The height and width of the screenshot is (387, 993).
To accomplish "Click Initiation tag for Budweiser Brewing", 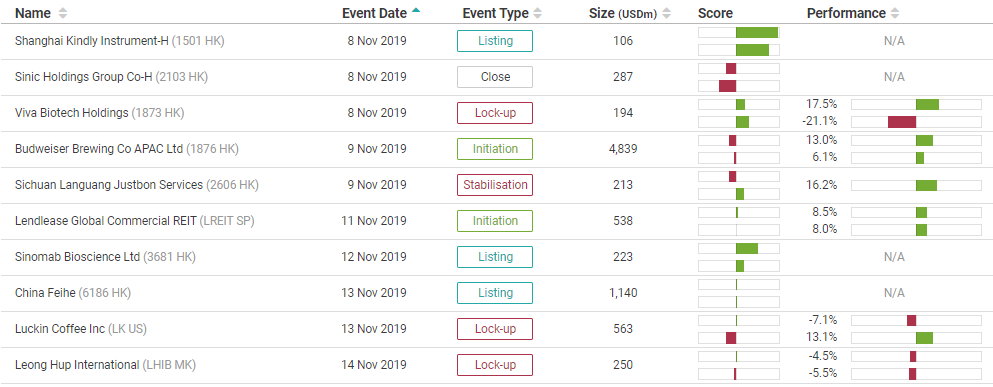I will (x=495, y=149).
